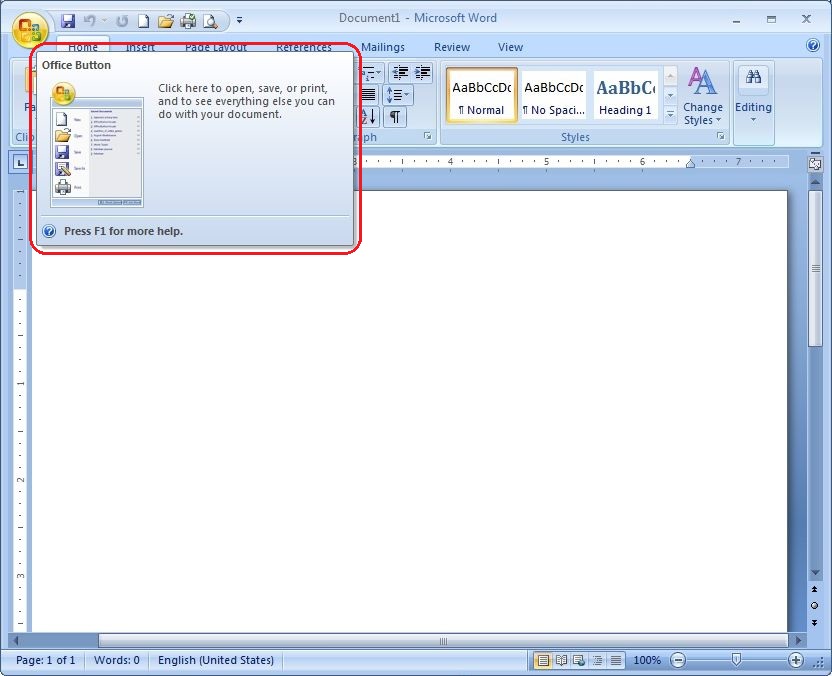The image size is (832, 676).
Task: Click the Print Preview icon
Action: point(210,20)
